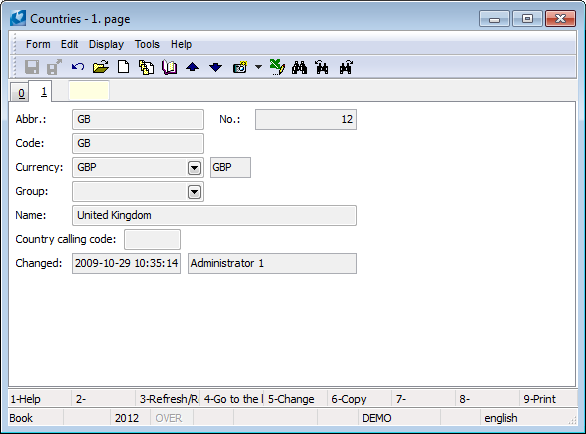The image size is (586, 434).
Task: Create a new record with blank page icon
Action: coord(124,67)
